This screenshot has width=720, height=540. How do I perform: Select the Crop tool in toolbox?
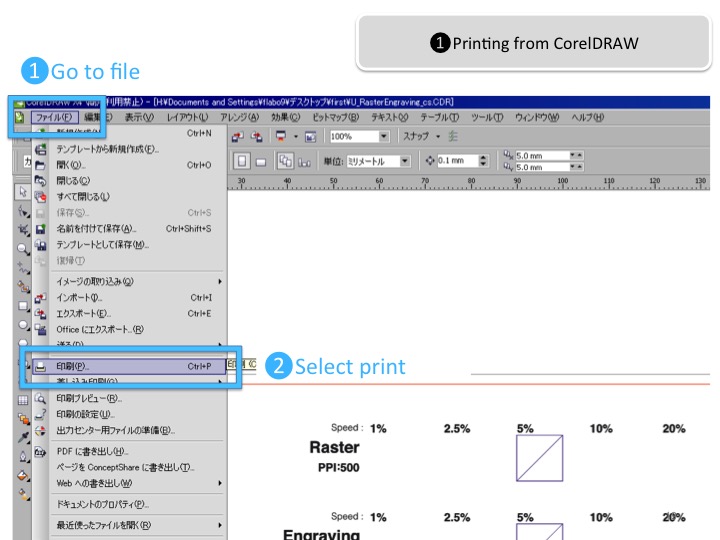click(x=22, y=230)
